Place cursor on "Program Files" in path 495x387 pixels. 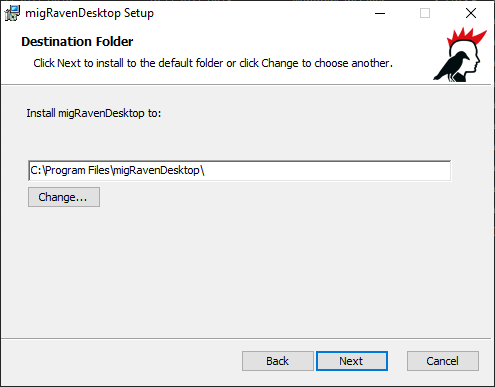tap(77, 171)
